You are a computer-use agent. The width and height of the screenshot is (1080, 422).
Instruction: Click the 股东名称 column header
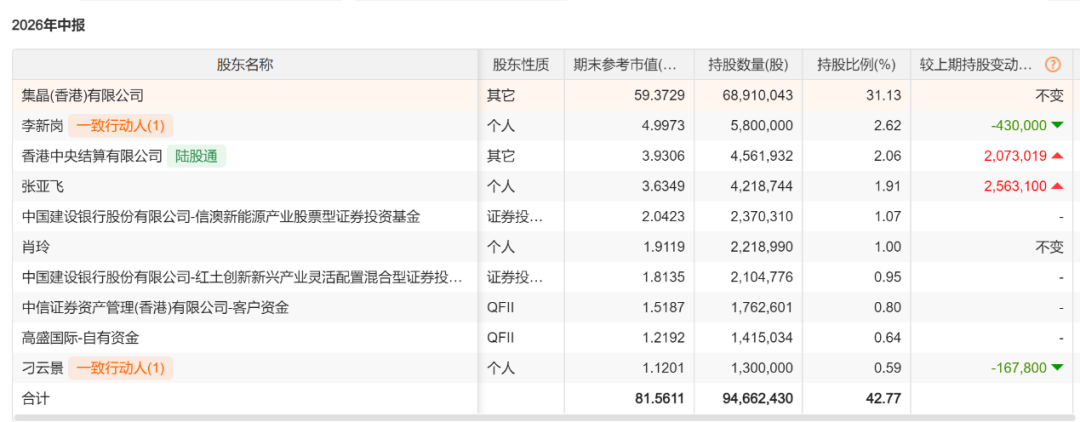[245, 65]
